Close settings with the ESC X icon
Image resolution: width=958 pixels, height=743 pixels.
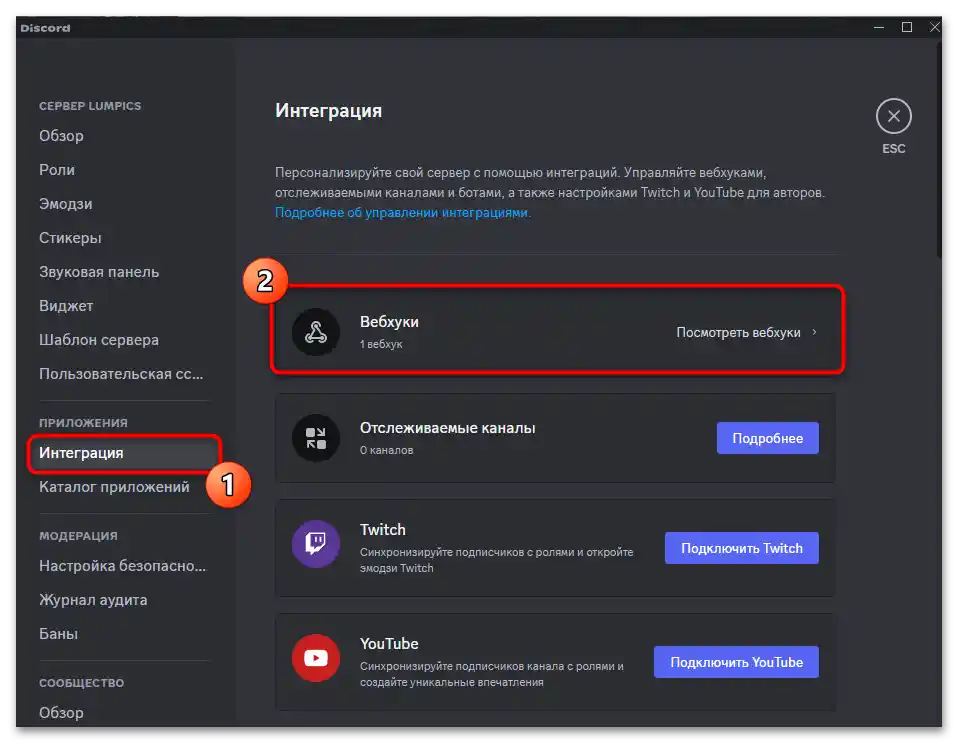coord(893,117)
